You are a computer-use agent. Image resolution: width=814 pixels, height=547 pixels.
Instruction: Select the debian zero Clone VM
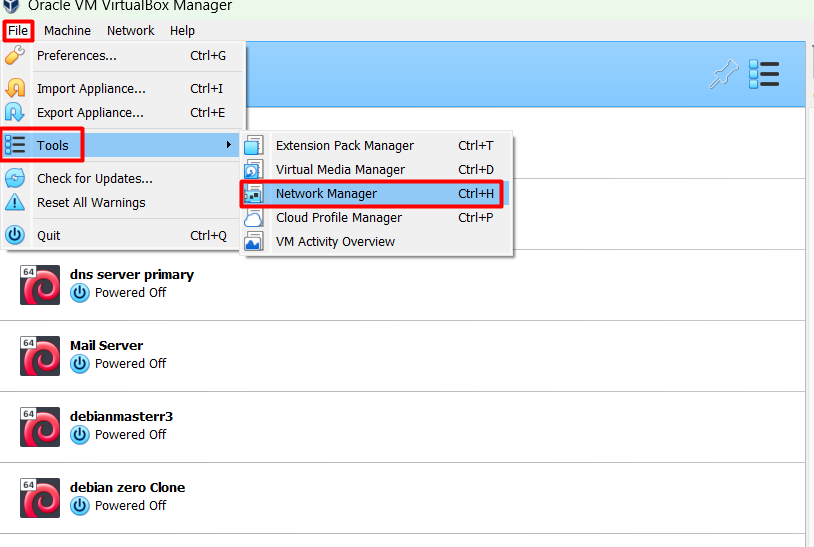tap(402, 498)
